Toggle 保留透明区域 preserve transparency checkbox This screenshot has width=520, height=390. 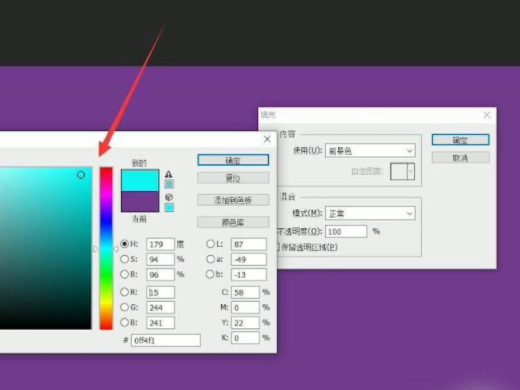coord(277,247)
